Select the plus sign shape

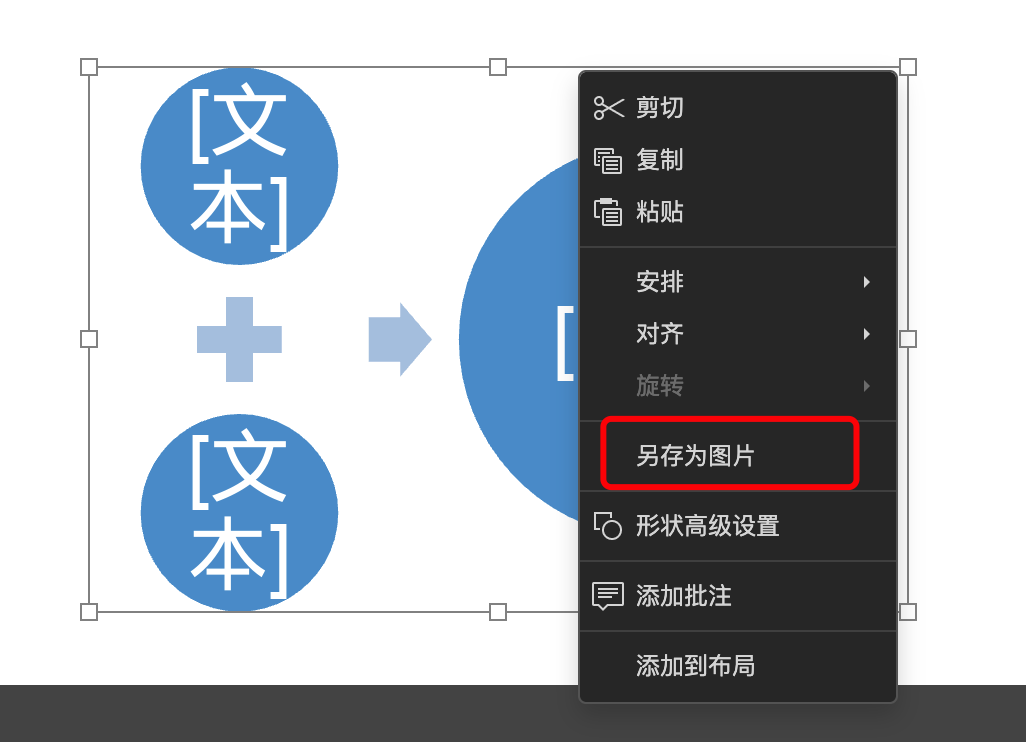(239, 339)
